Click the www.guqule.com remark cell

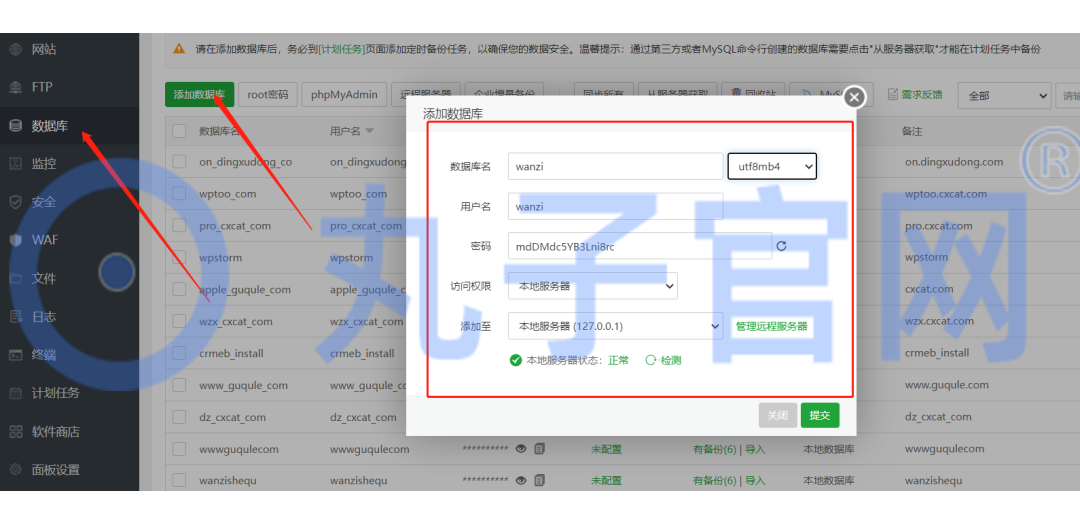[946, 385]
